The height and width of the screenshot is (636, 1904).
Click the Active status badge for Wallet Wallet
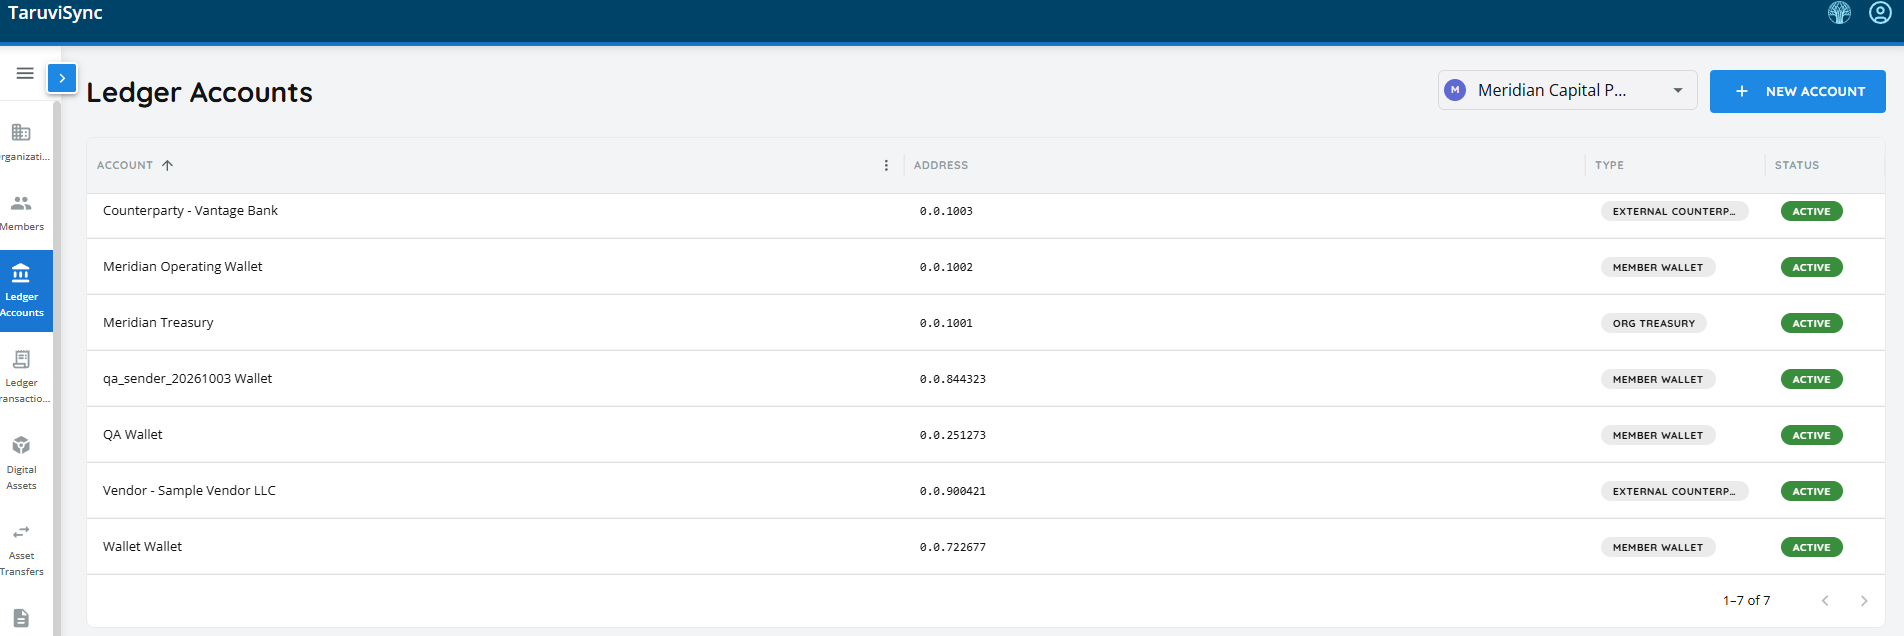[1811, 547]
